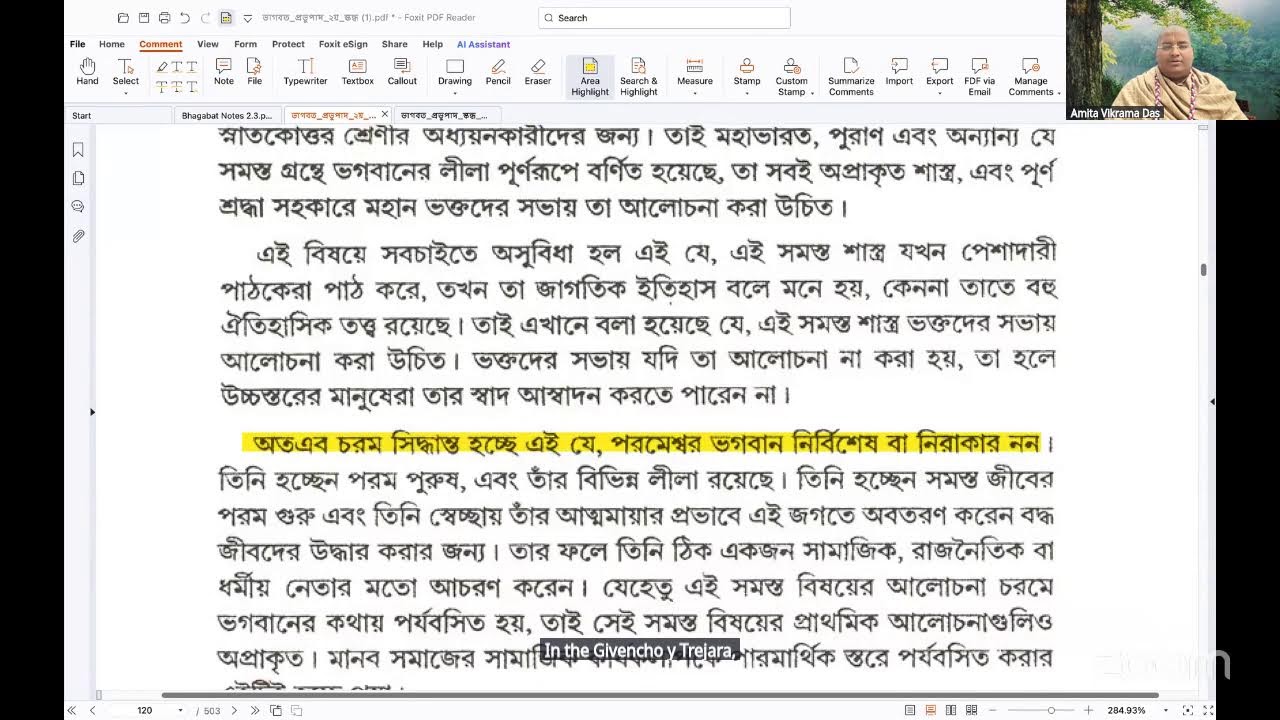
Task: Open the Select tool dropdown
Action: 126,93
